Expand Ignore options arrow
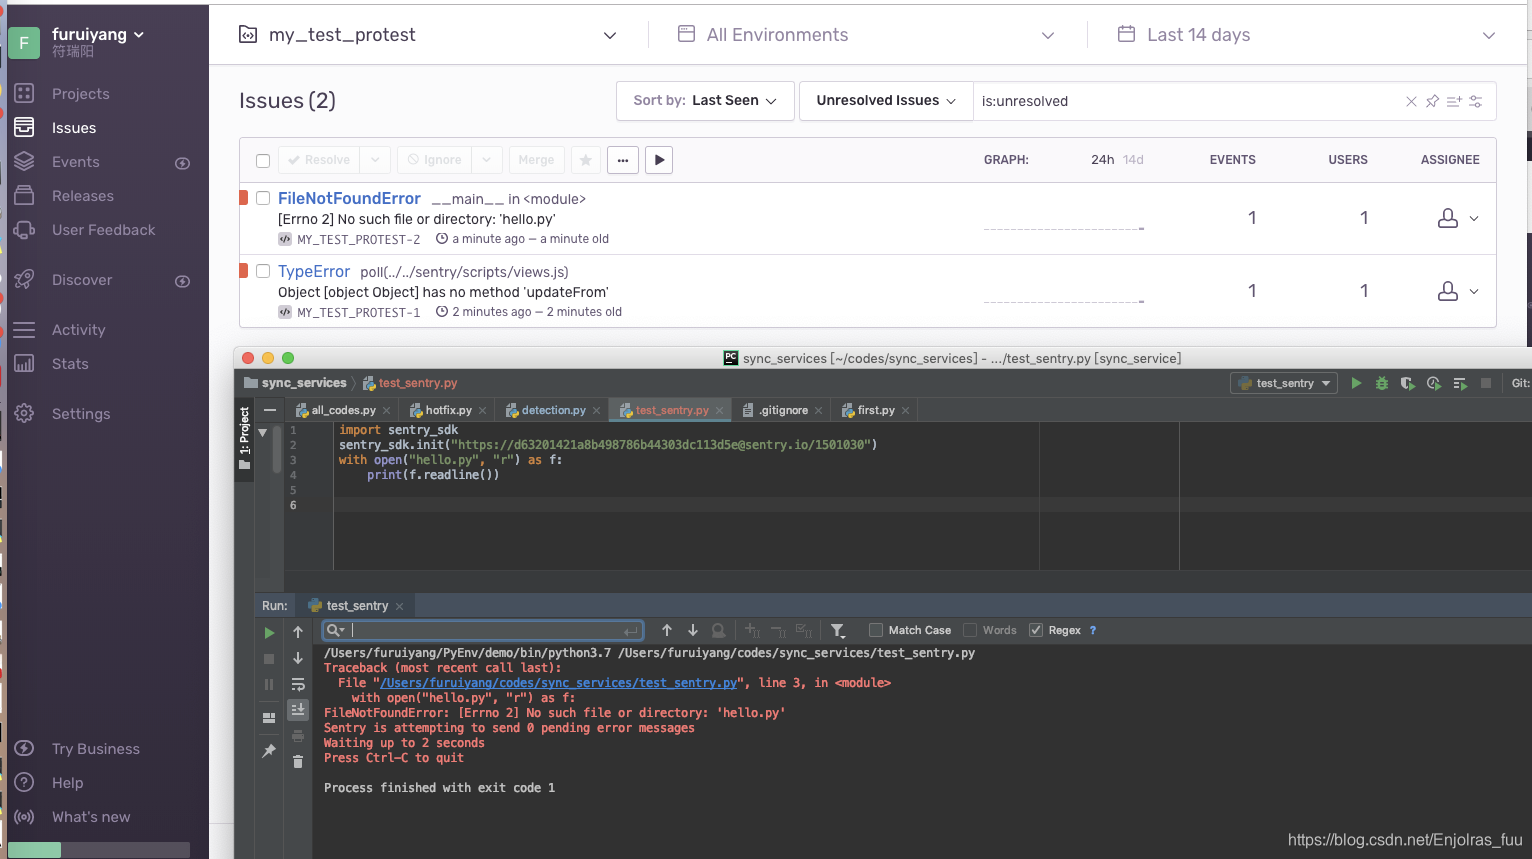Screen dimensions: 1532x859 coord(486,160)
